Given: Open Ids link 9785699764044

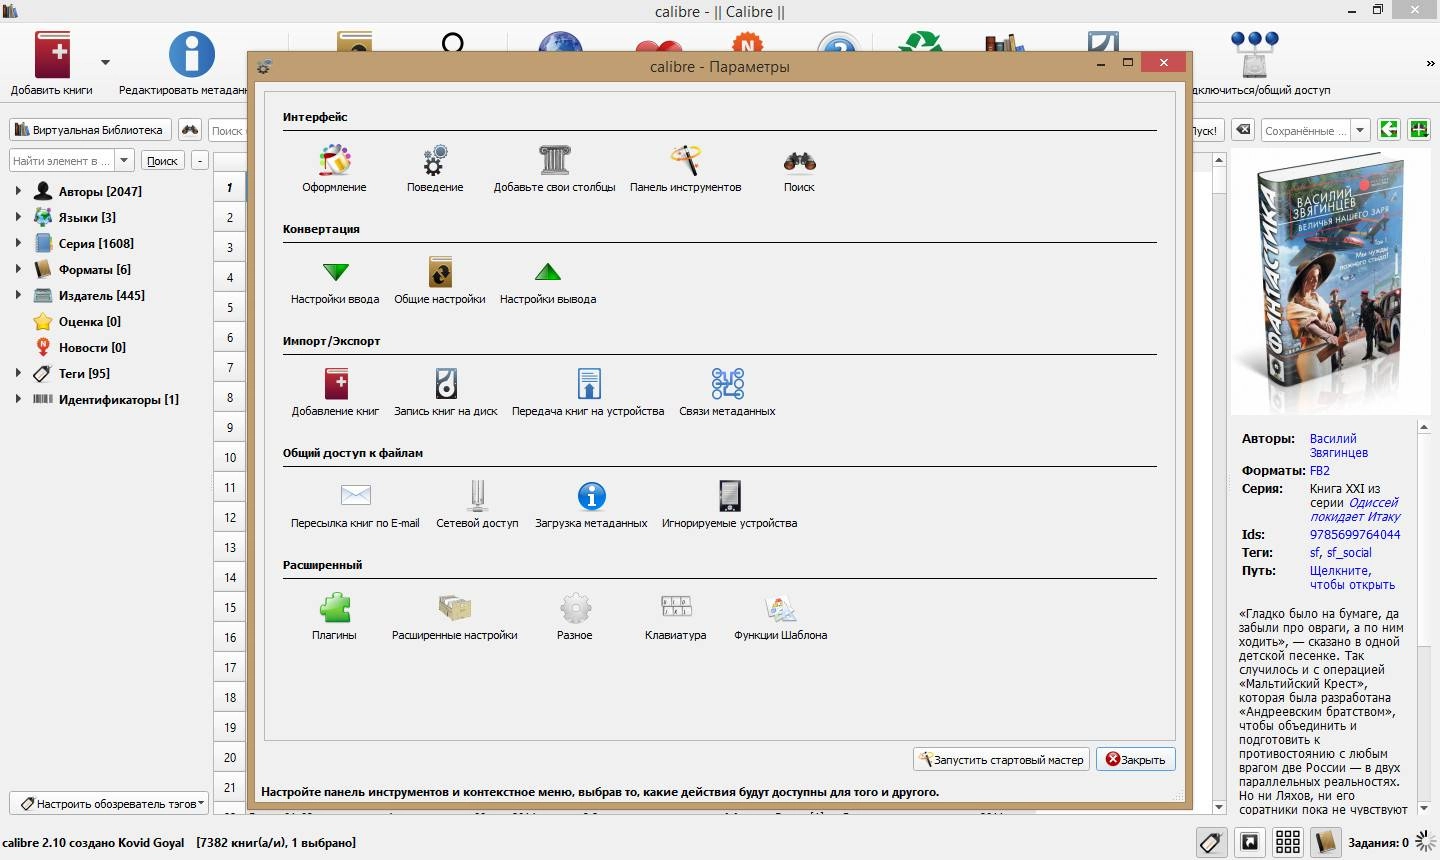Looking at the screenshot, I should coord(1355,534).
